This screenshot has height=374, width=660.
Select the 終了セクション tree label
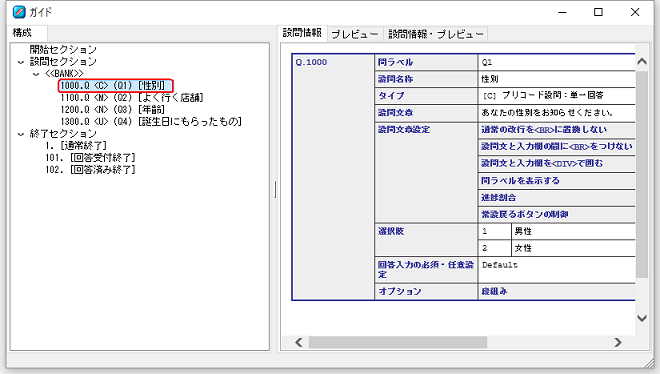click(63, 134)
